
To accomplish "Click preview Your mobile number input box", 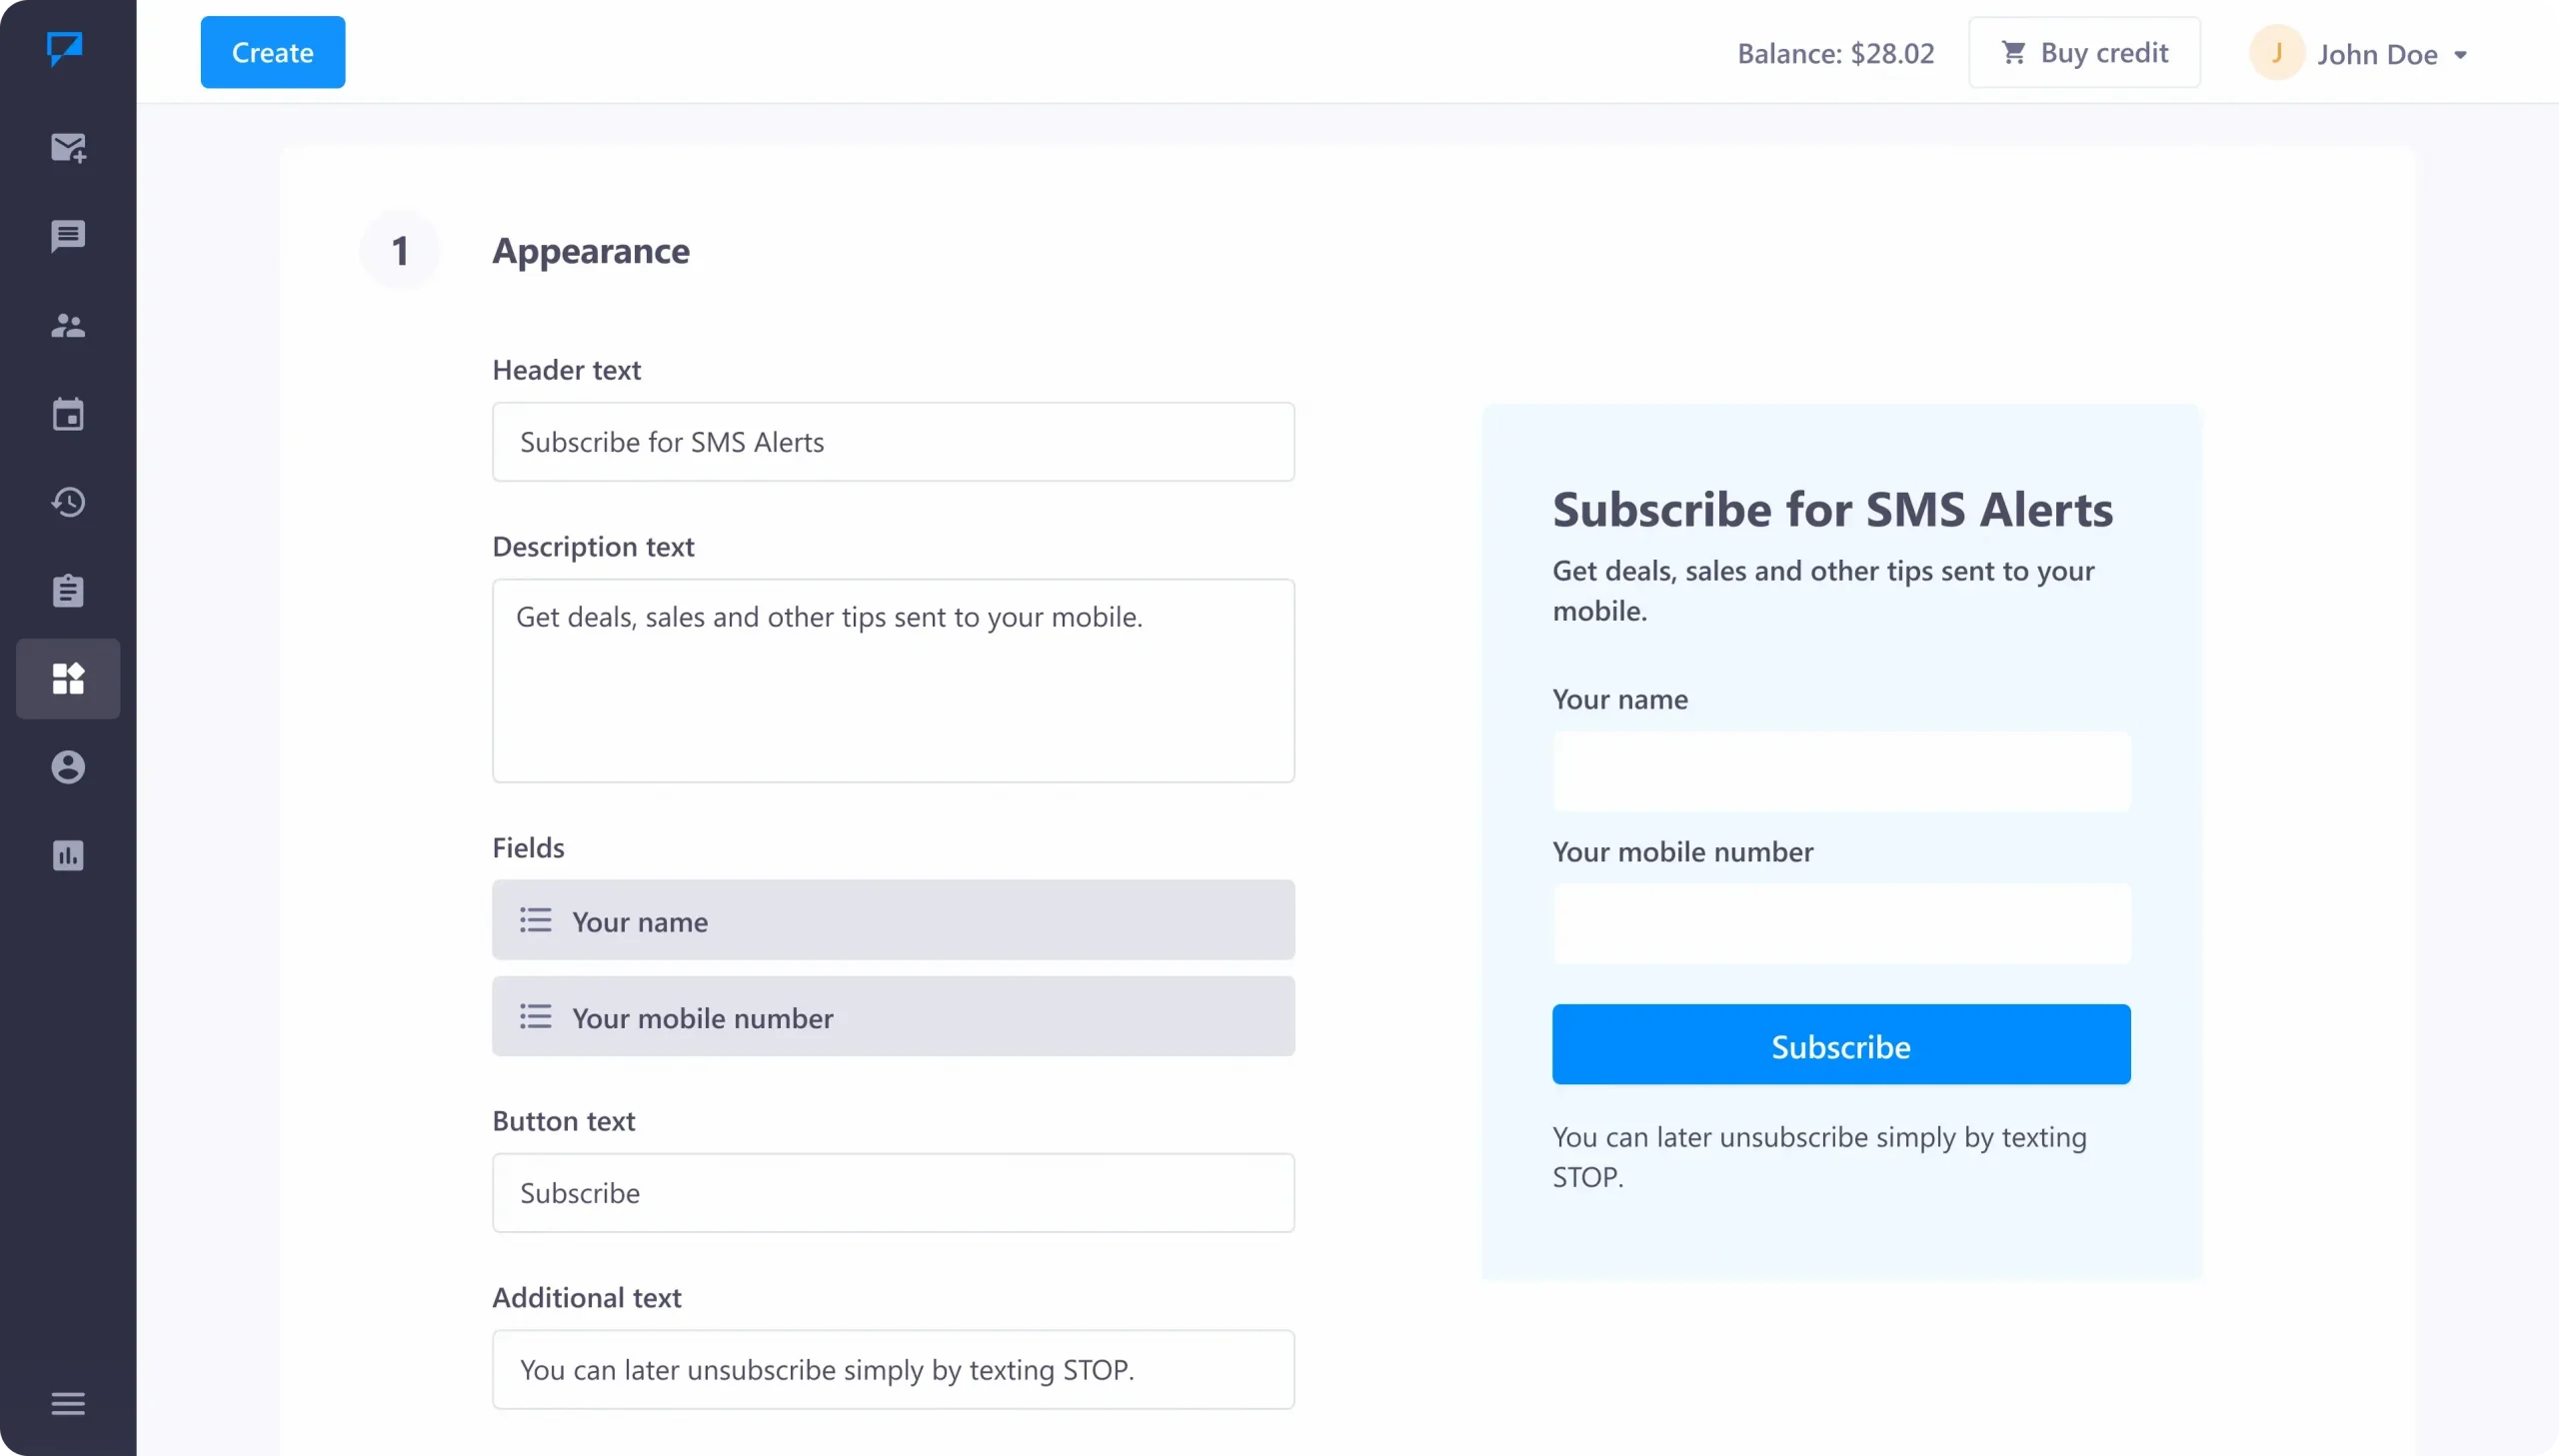I will point(1840,923).
